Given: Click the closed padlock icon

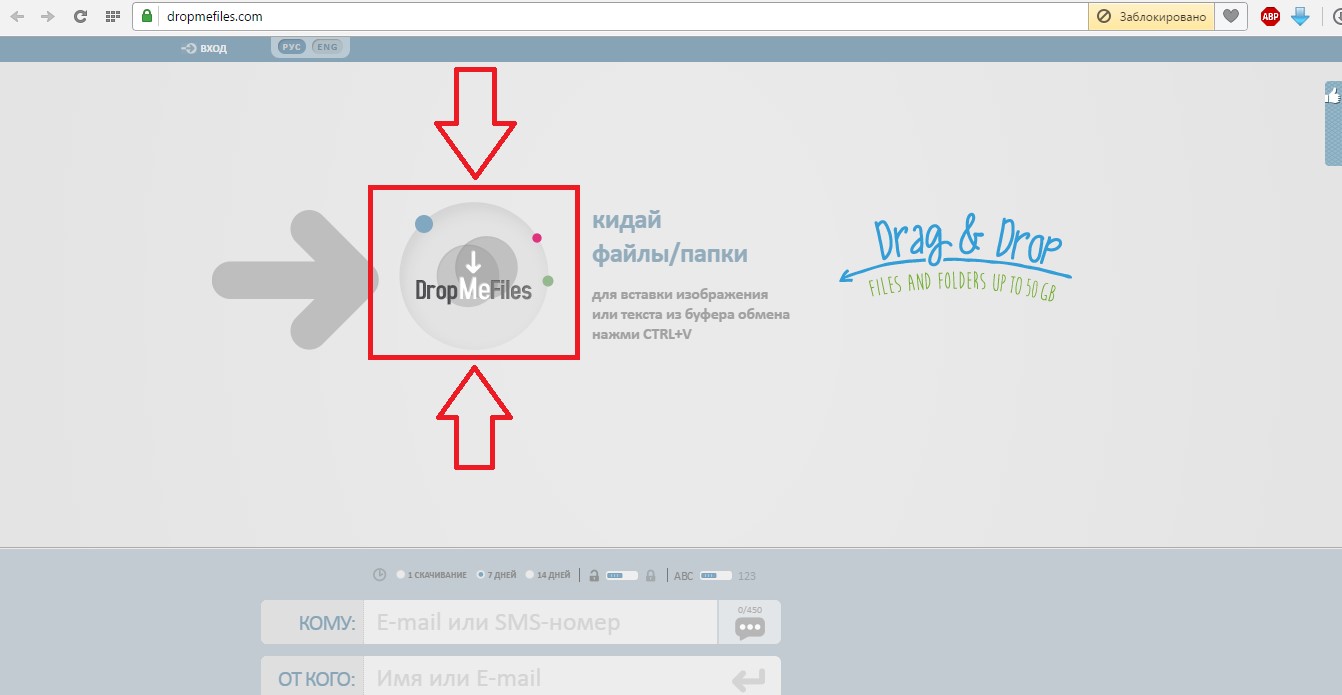Looking at the screenshot, I should tap(650, 574).
